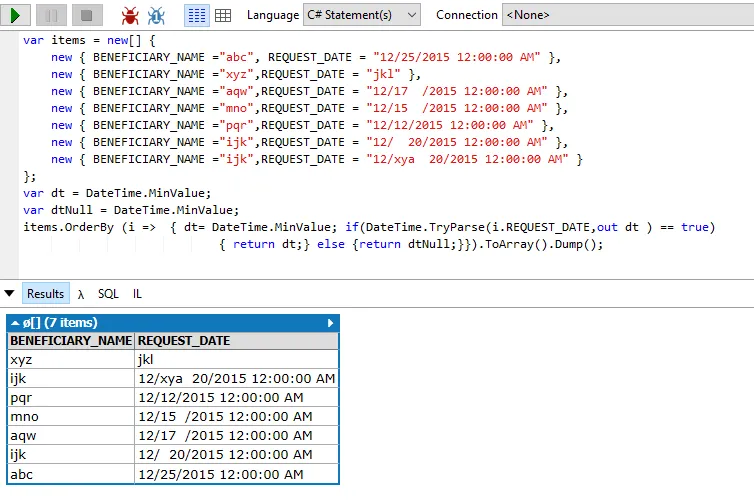This screenshot has height=501, width=754.
Task: Click the items.OrderBy call in editor
Action: pos(68,227)
